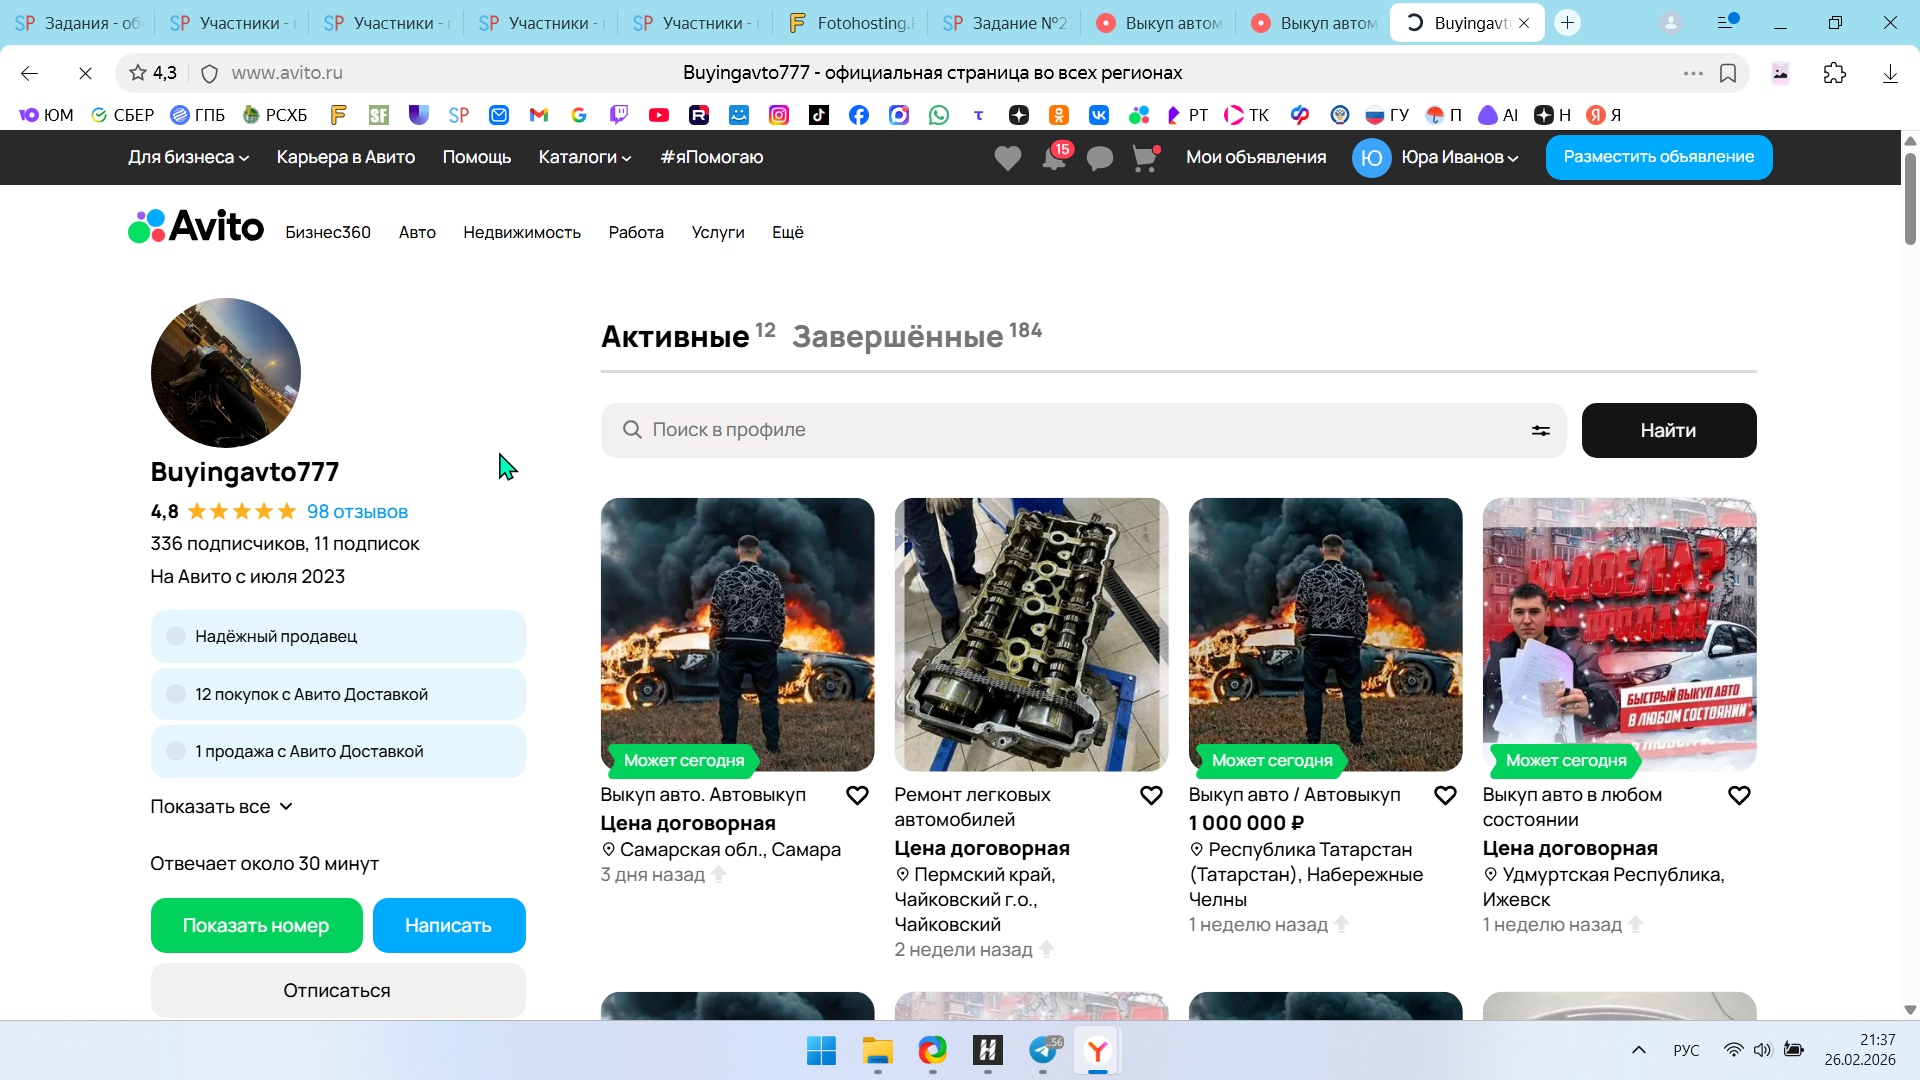
Task: Open browser extensions puzzle icon
Action: 1834,73
